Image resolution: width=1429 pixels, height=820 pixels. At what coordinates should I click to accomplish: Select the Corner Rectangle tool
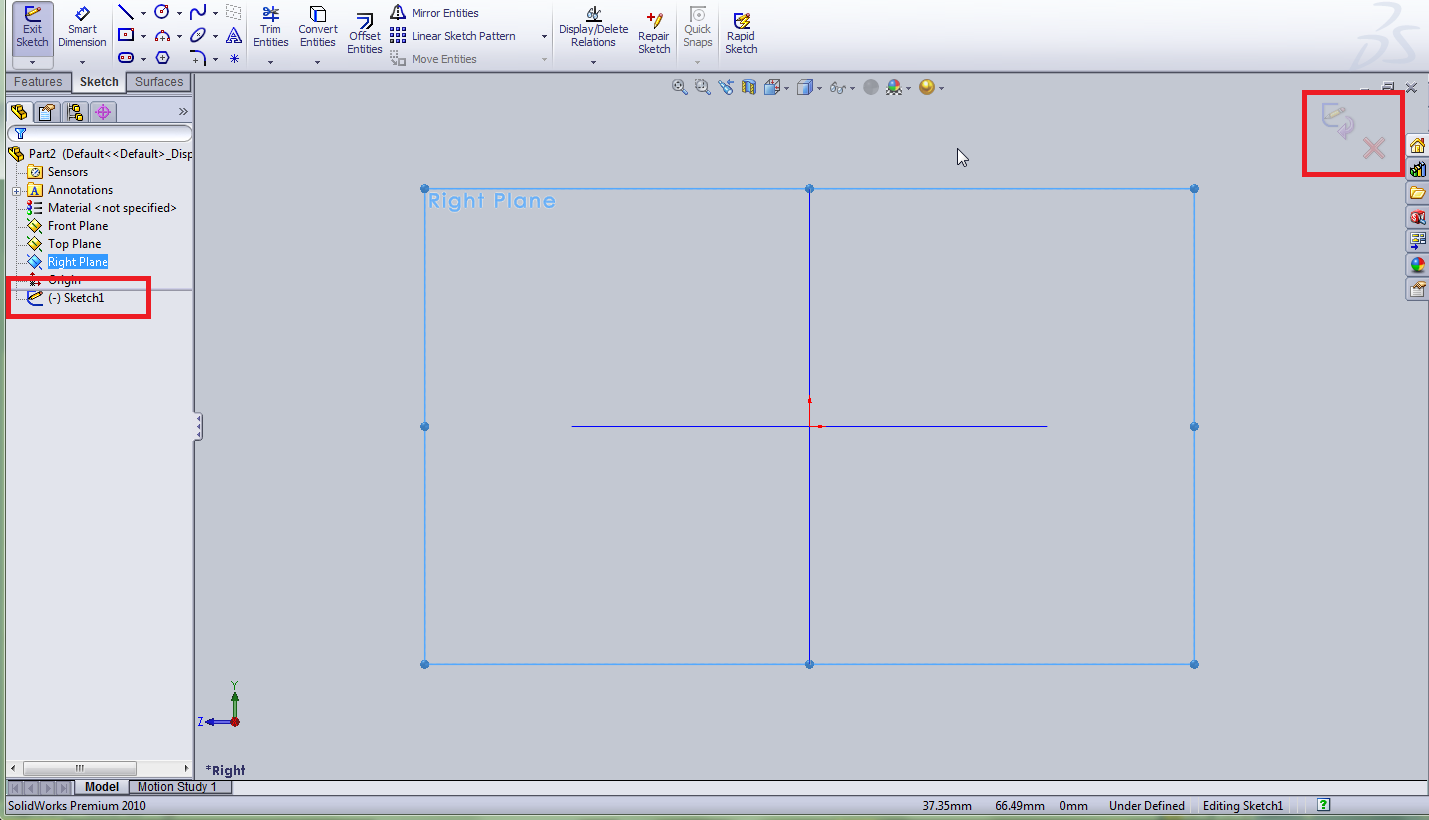[125, 35]
